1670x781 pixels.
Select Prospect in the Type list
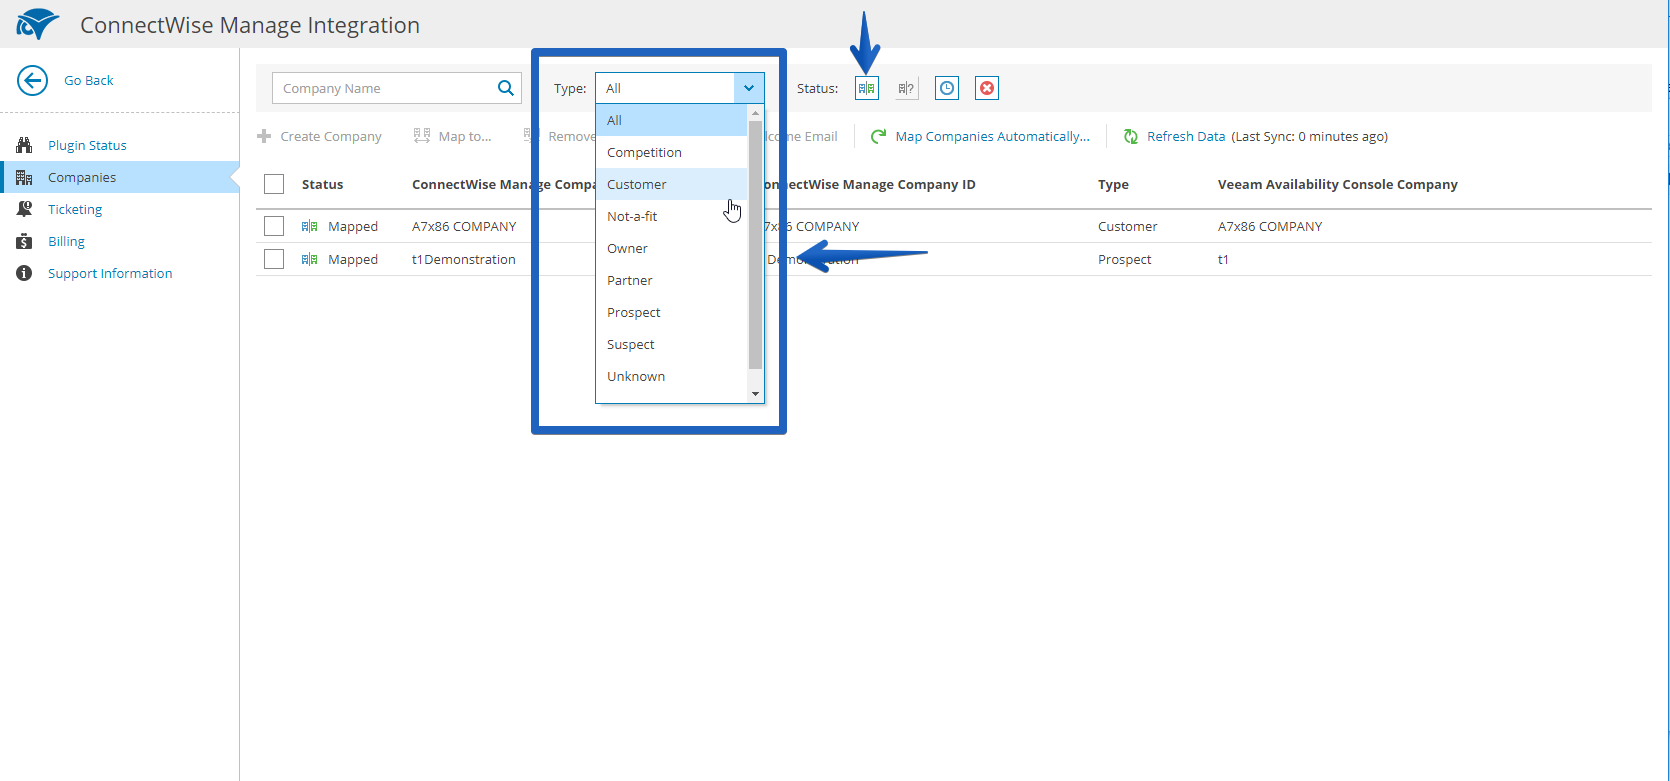672,312
